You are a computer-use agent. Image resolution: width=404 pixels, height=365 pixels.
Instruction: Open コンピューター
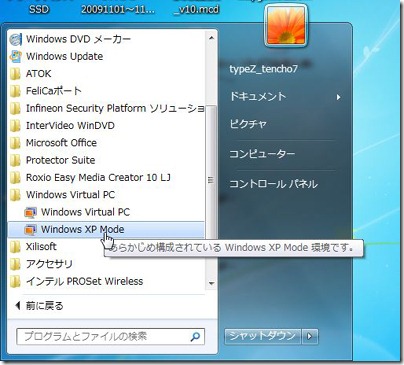[x=262, y=154]
